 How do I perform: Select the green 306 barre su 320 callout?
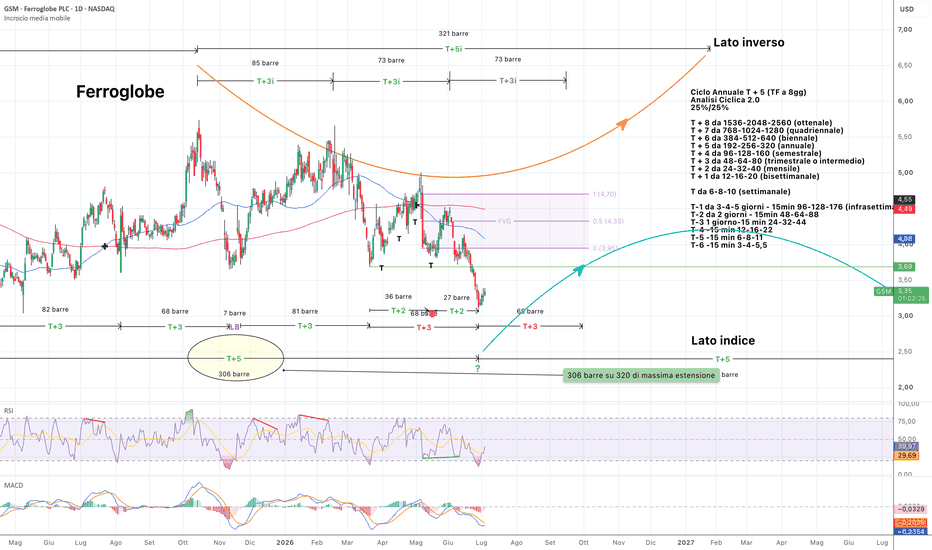click(x=641, y=375)
